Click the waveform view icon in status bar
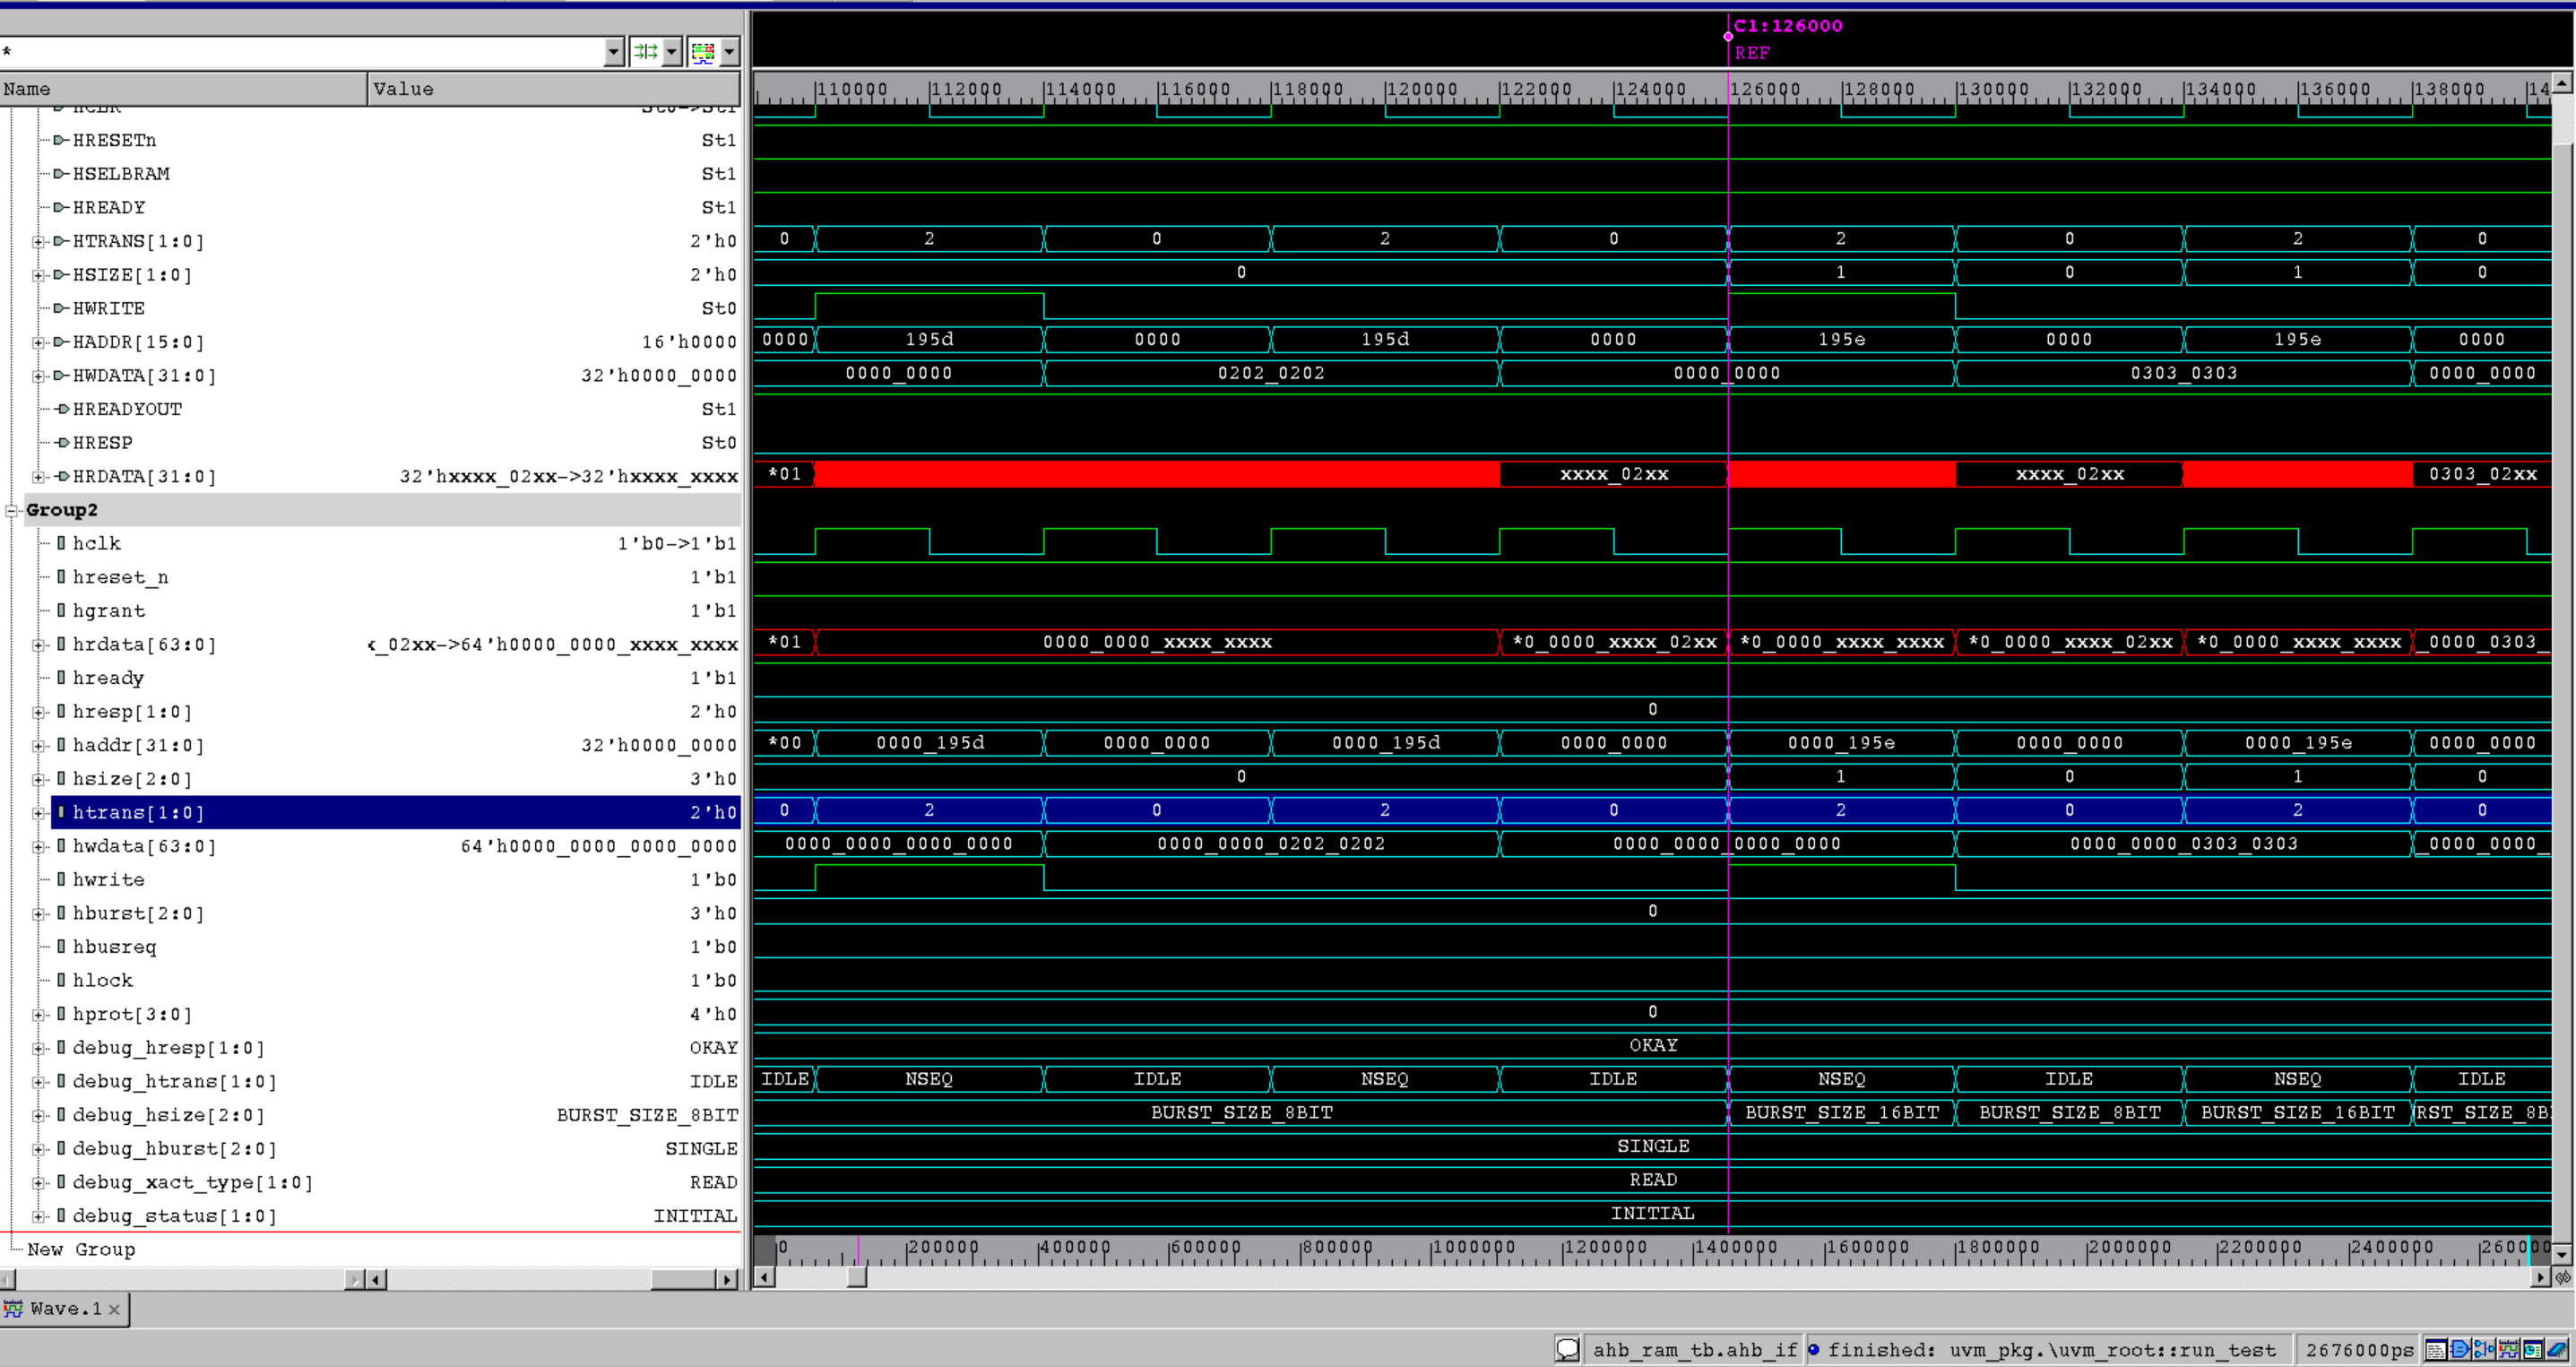 pyautogui.click(x=2509, y=1349)
